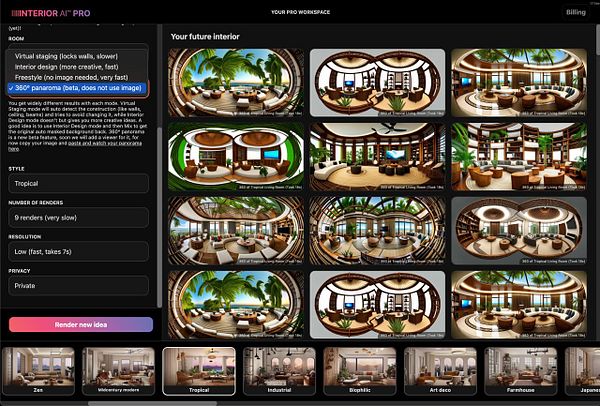Viewport: 600px width, 406px height.
Task: Select 360° panorama beta option
Action: pyautogui.click(x=77, y=88)
